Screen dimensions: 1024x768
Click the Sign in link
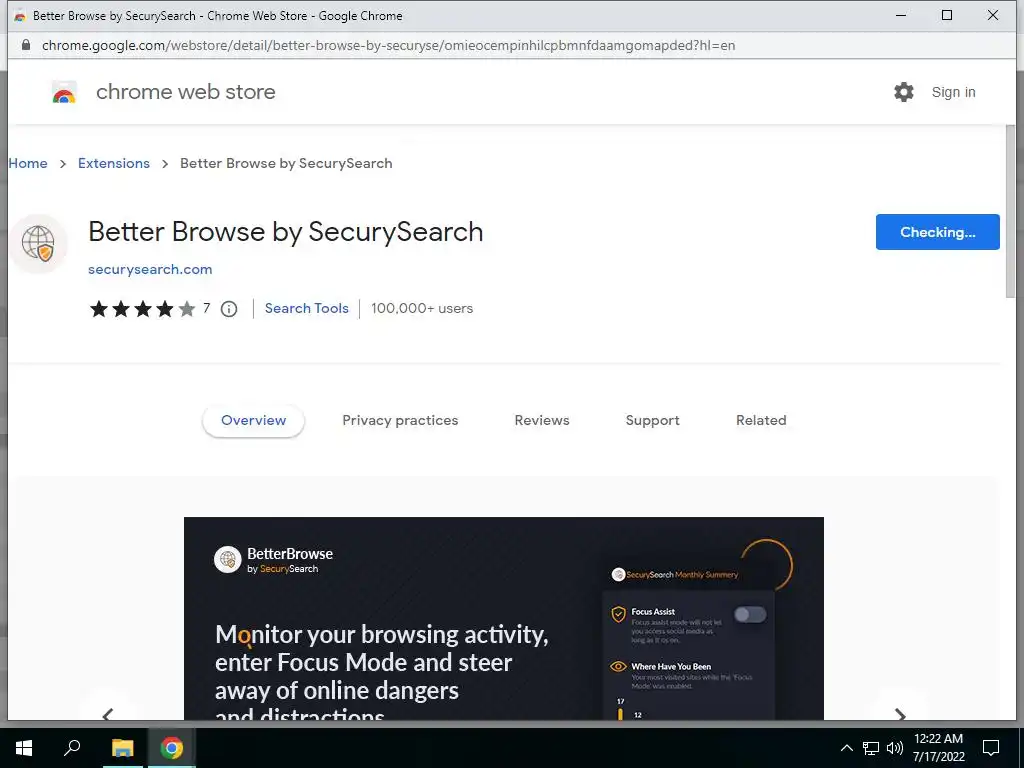pos(953,92)
